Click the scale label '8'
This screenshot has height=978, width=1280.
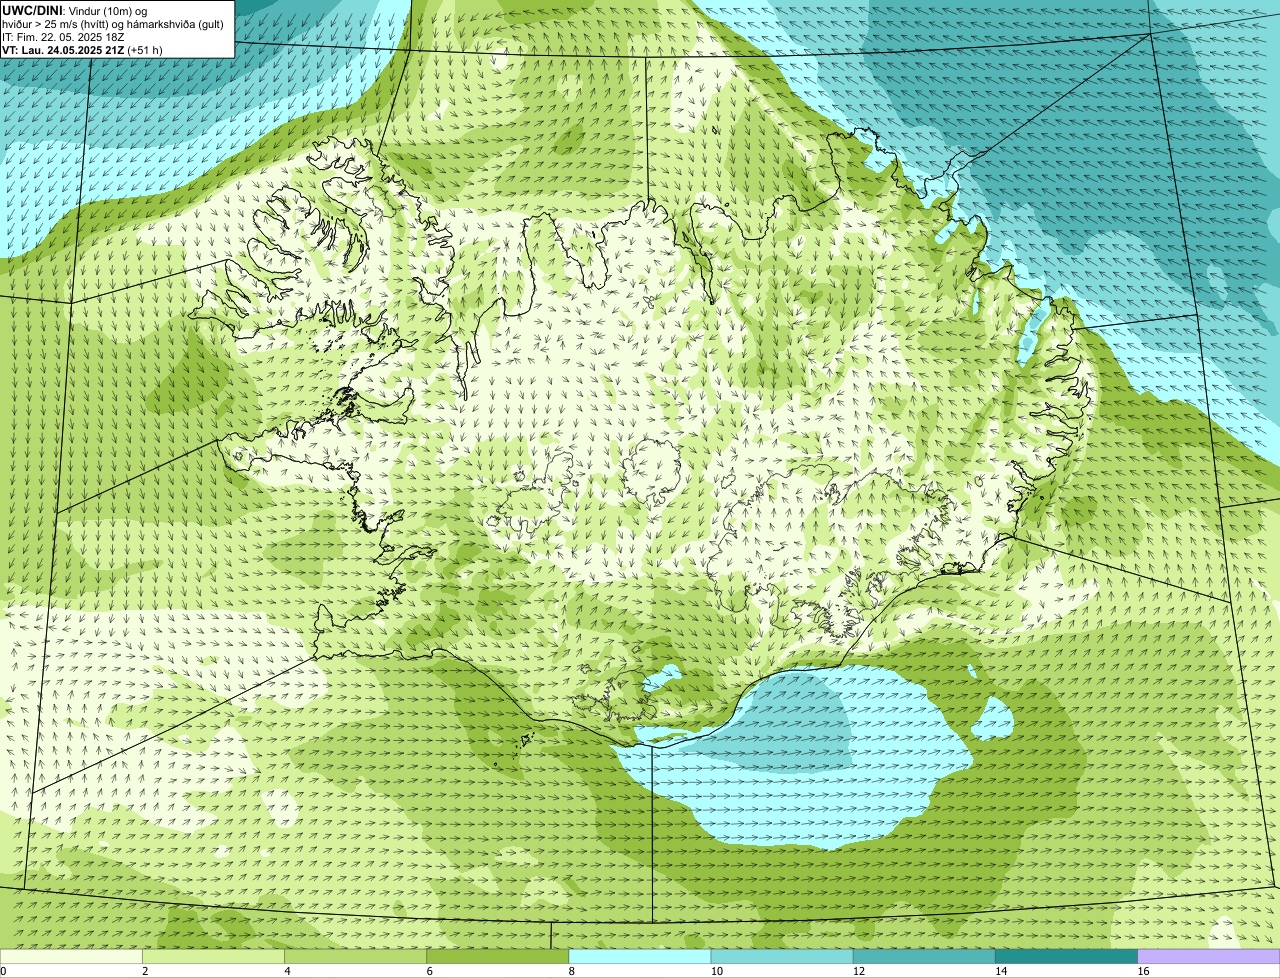572,971
